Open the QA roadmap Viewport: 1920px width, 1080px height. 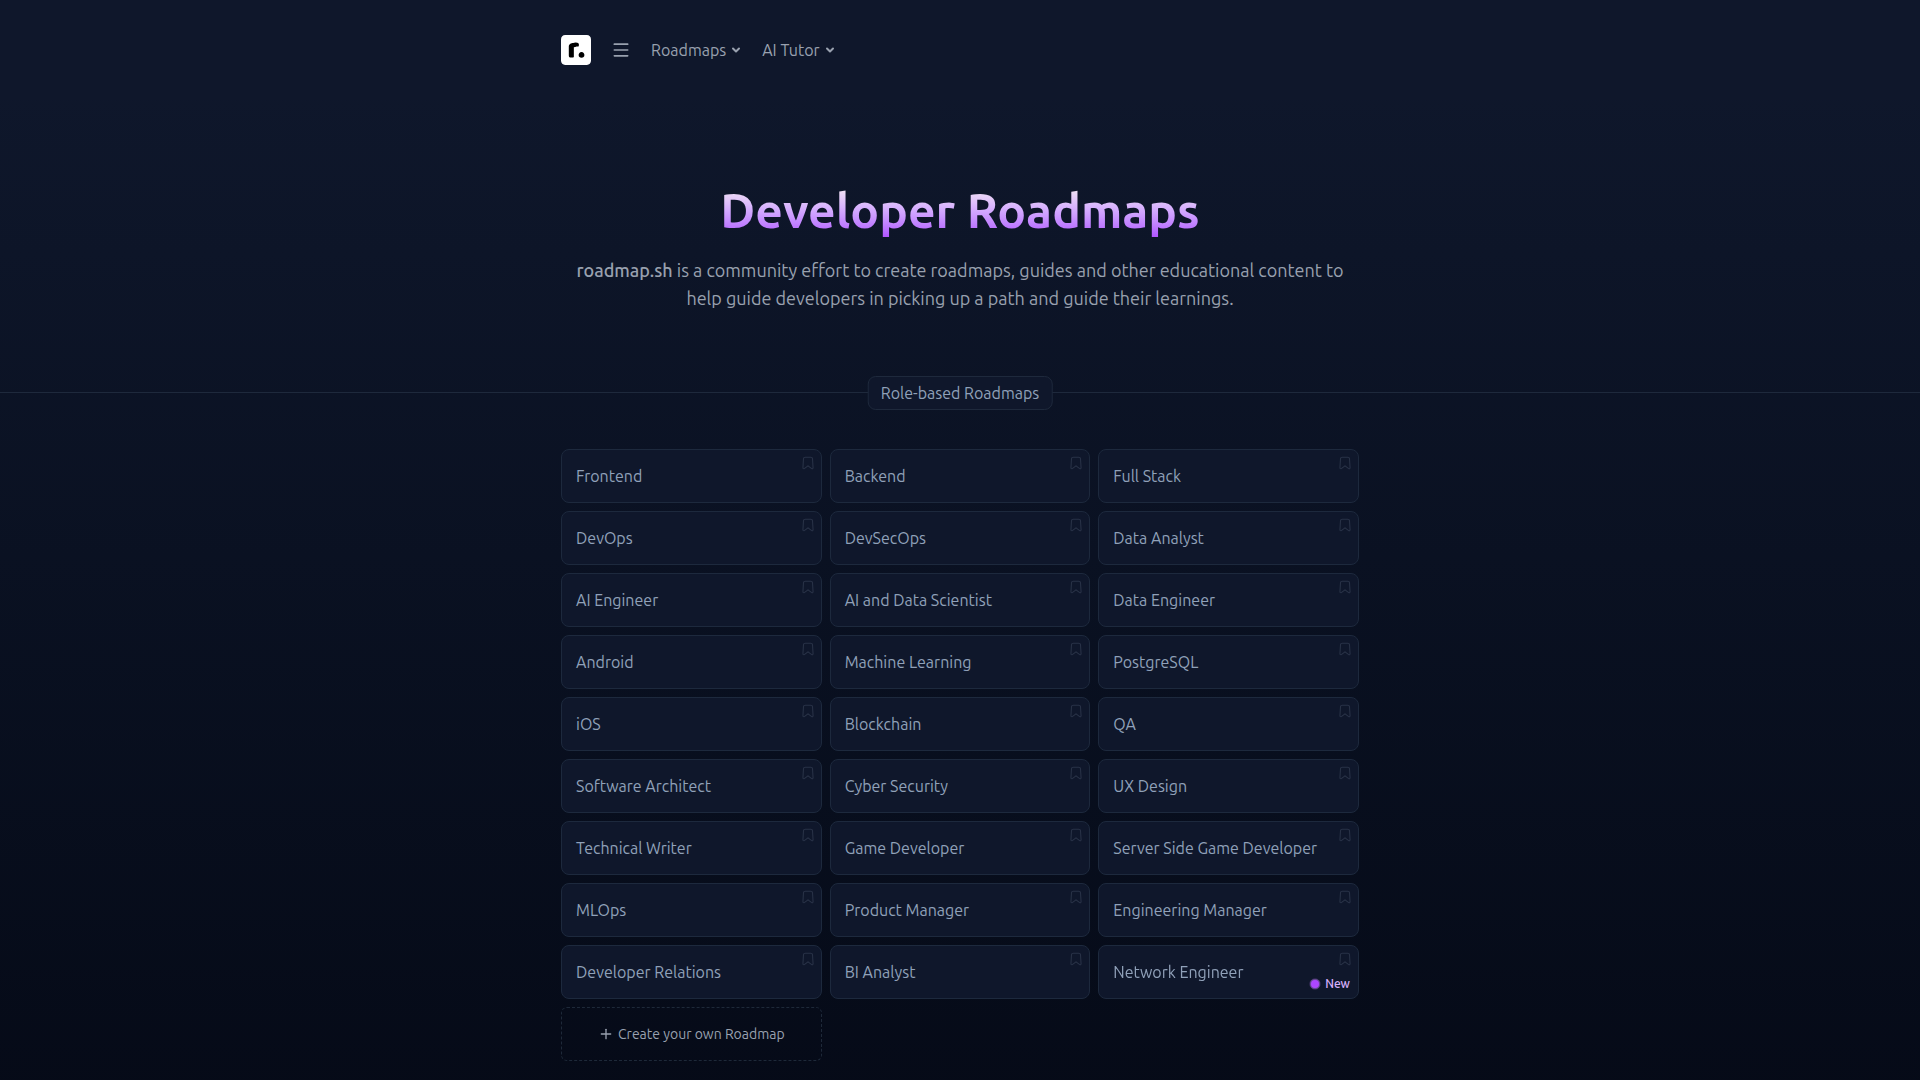[x=1228, y=724]
